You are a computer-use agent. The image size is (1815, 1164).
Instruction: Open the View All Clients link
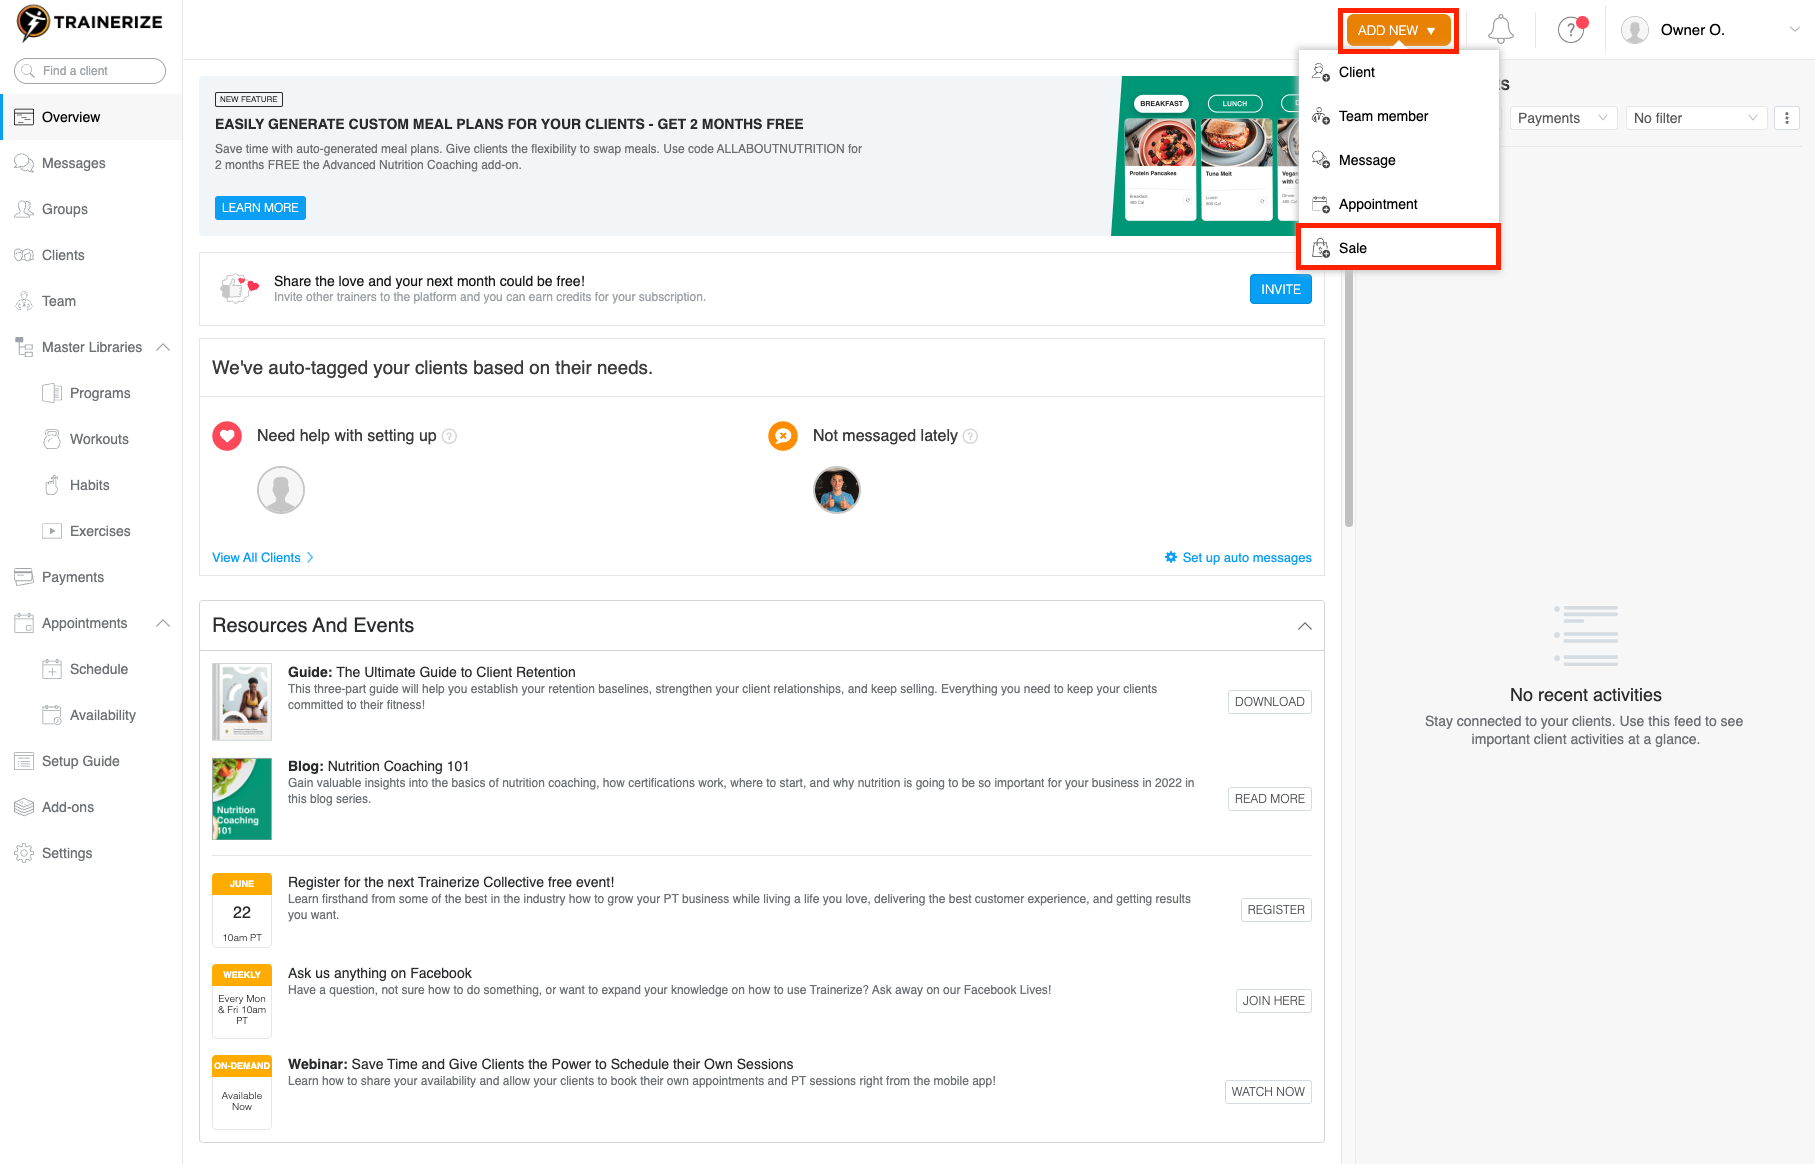(263, 558)
